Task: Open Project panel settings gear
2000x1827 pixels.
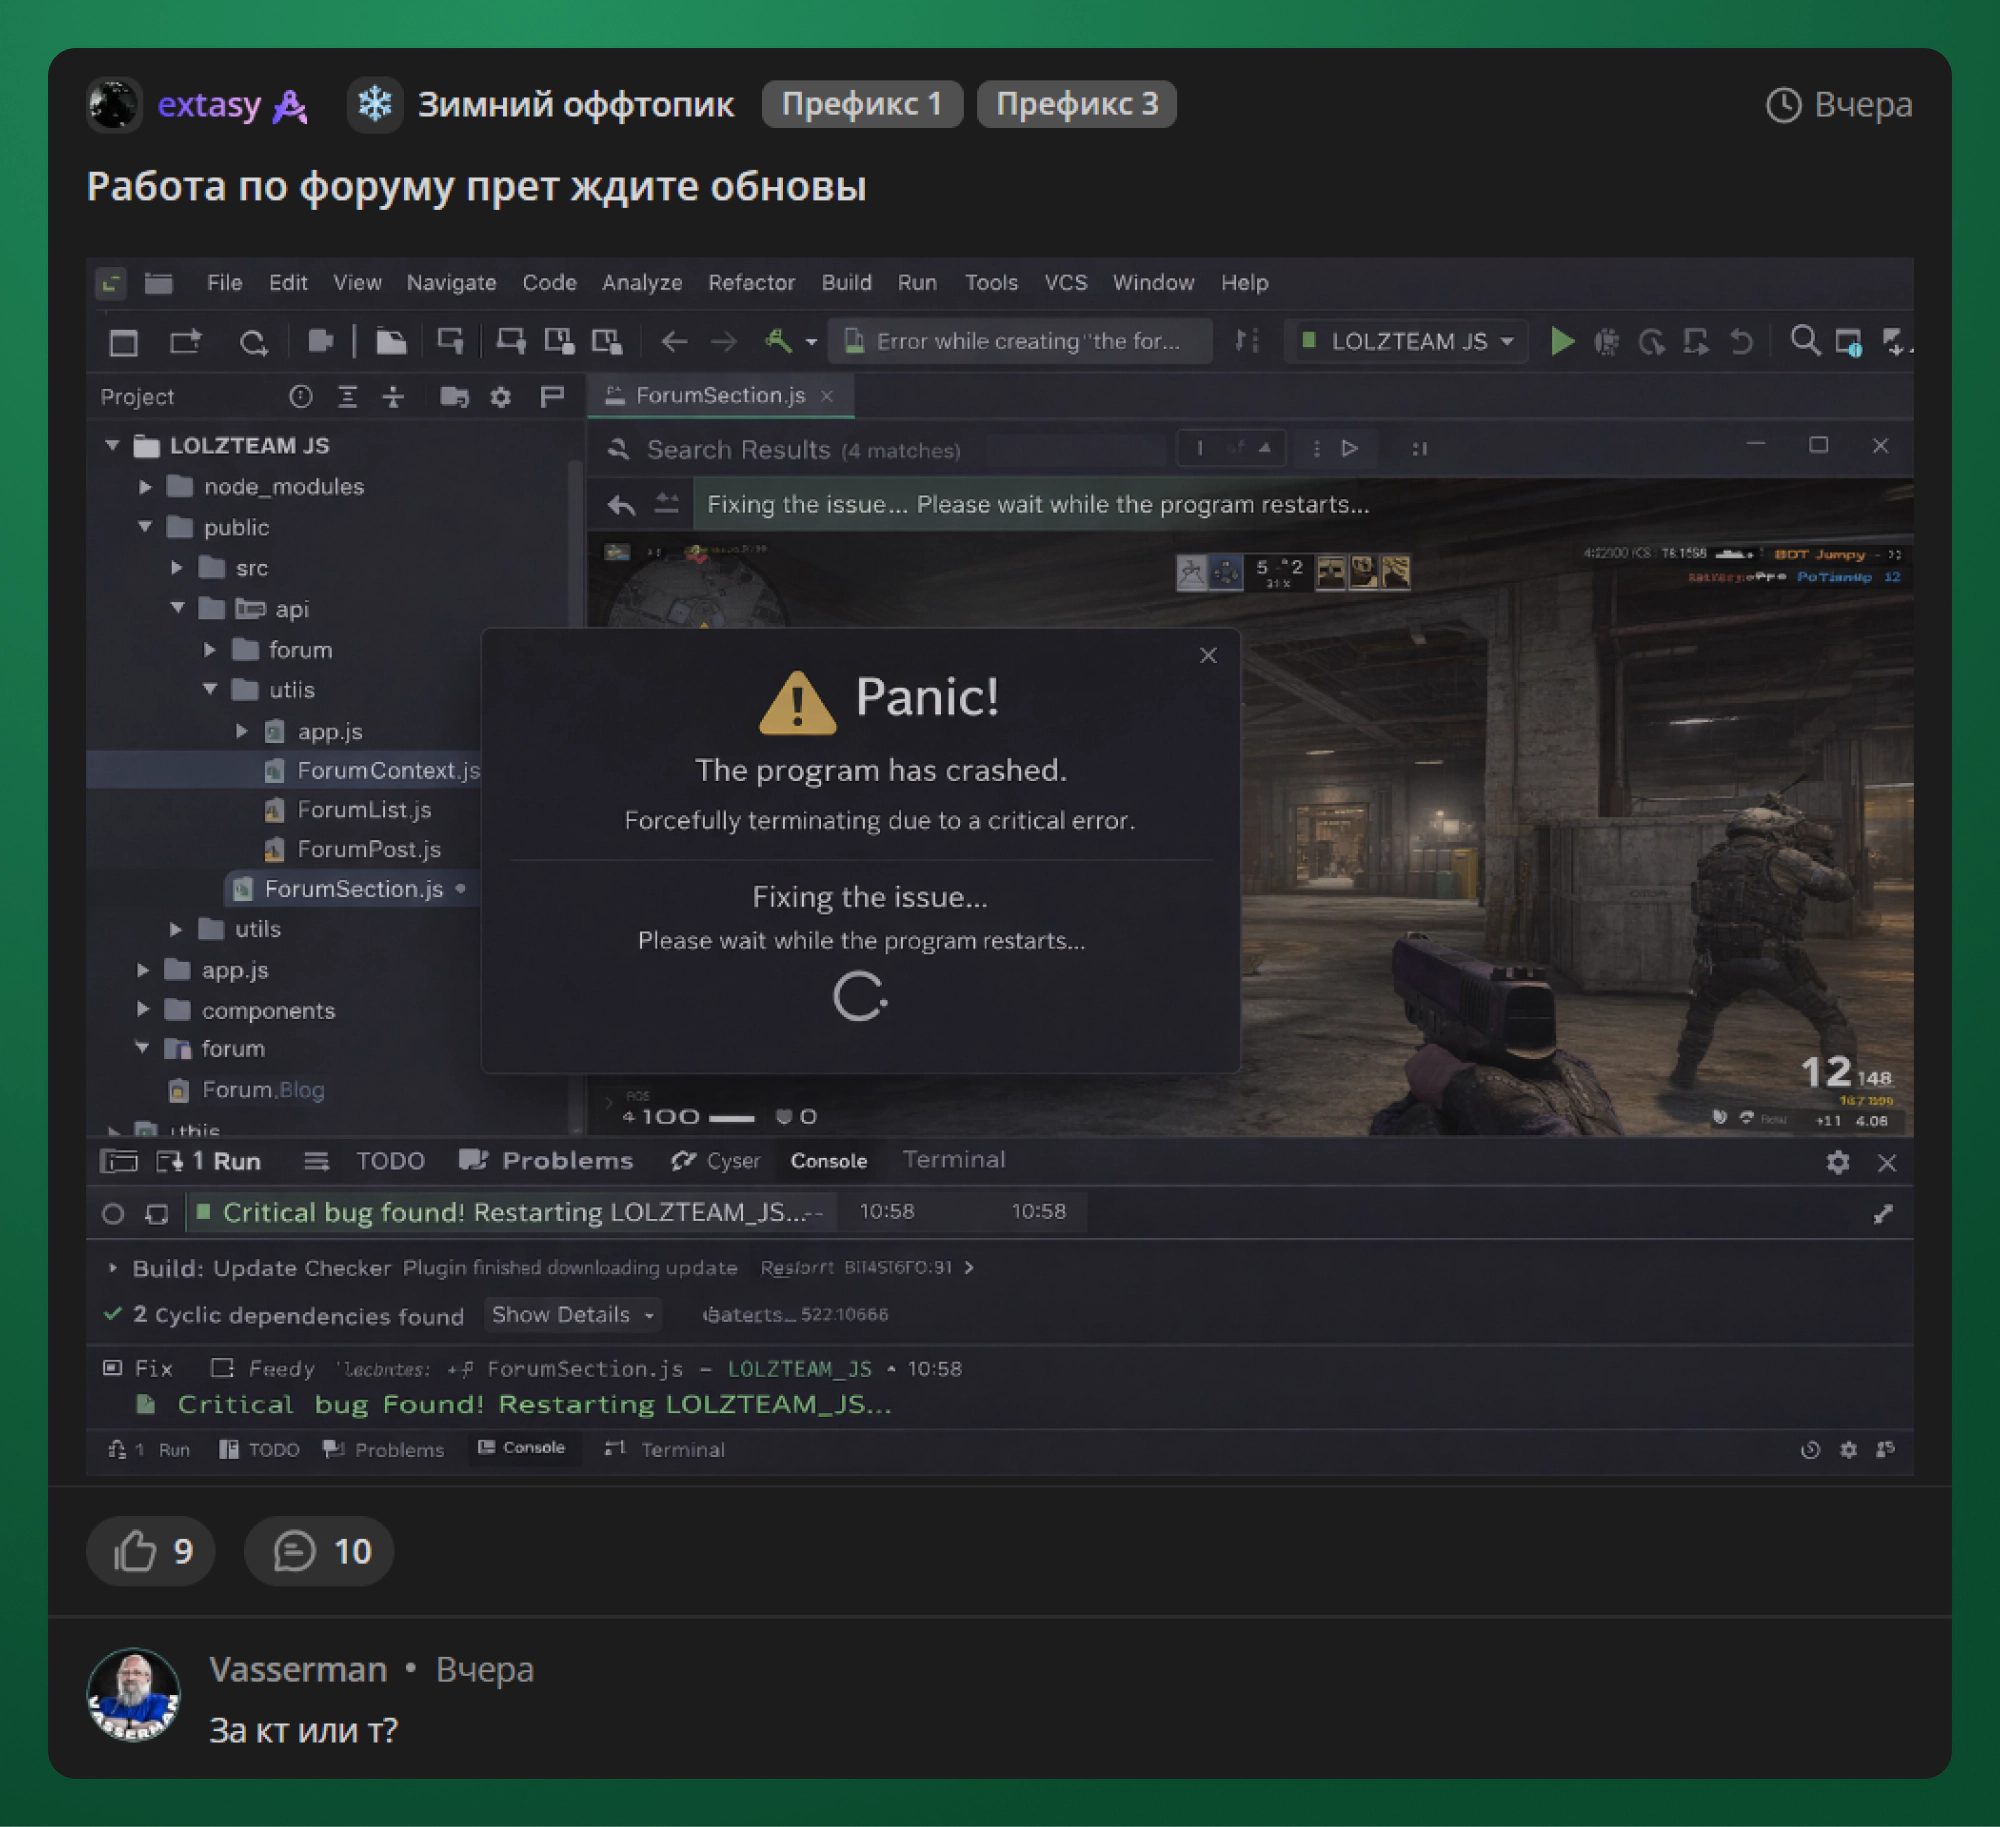Action: coord(501,397)
